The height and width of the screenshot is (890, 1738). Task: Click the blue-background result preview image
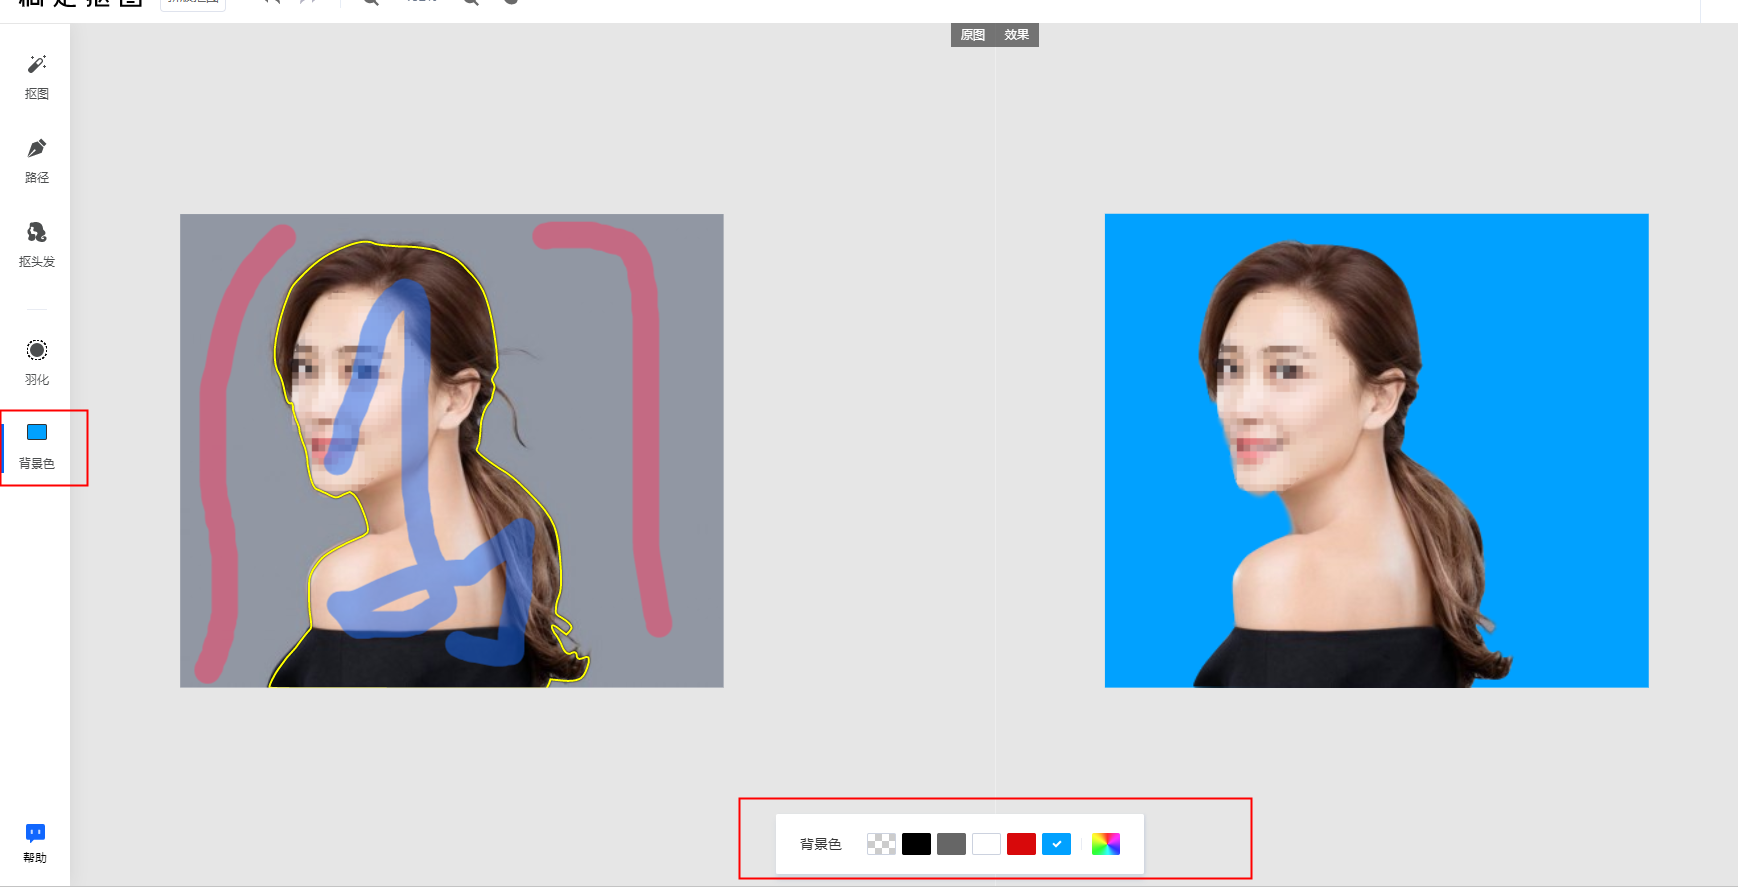1377,450
